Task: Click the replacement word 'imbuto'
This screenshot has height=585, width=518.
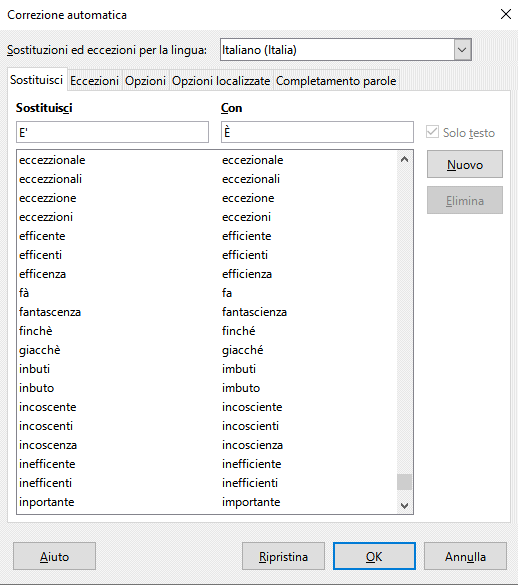Action: click(241, 388)
